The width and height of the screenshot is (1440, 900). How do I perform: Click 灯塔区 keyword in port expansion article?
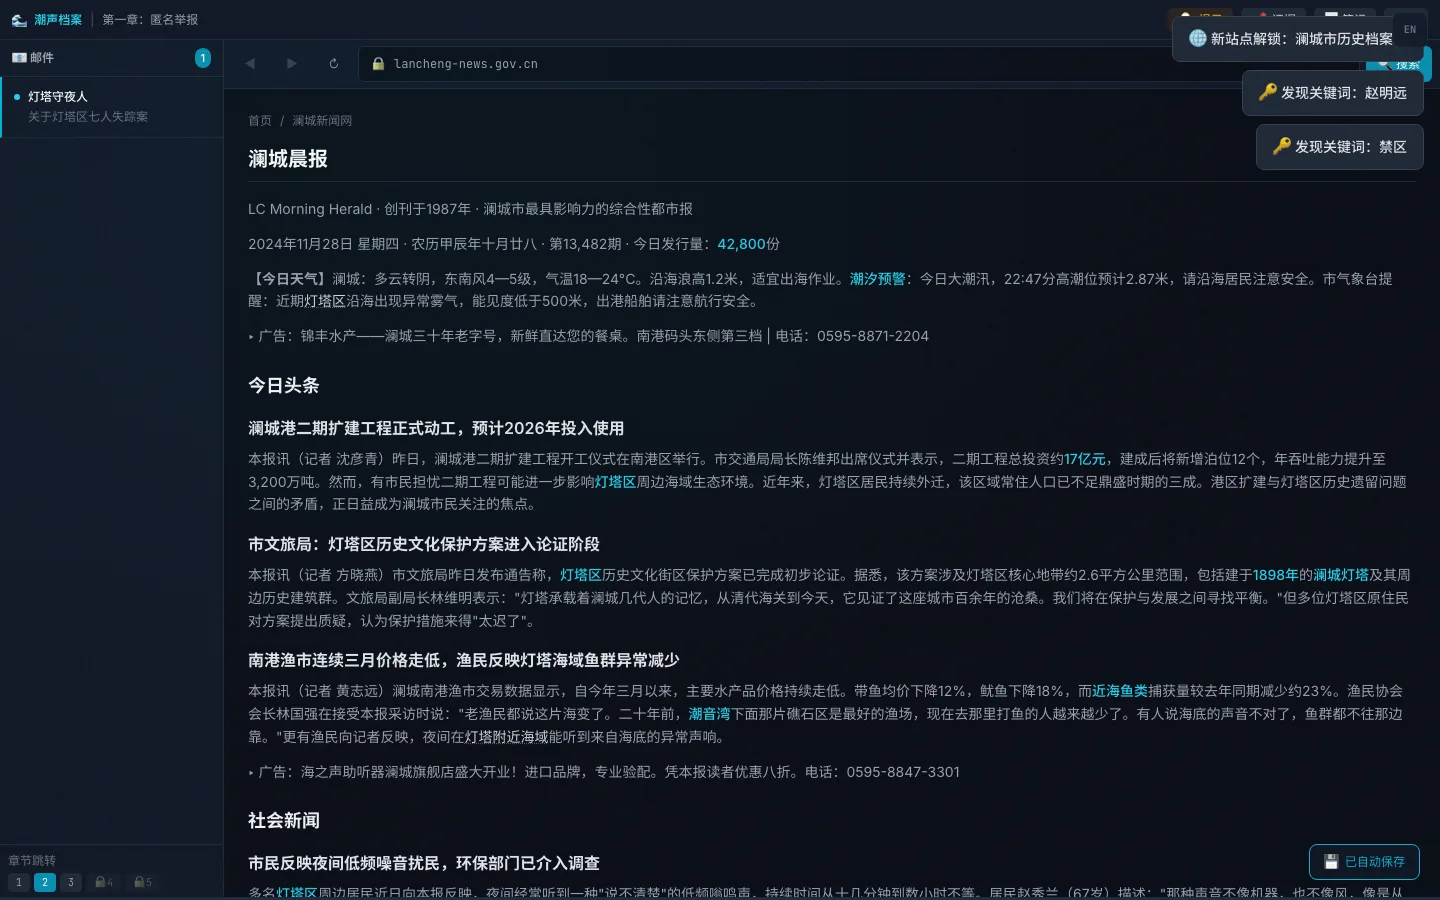point(616,482)
